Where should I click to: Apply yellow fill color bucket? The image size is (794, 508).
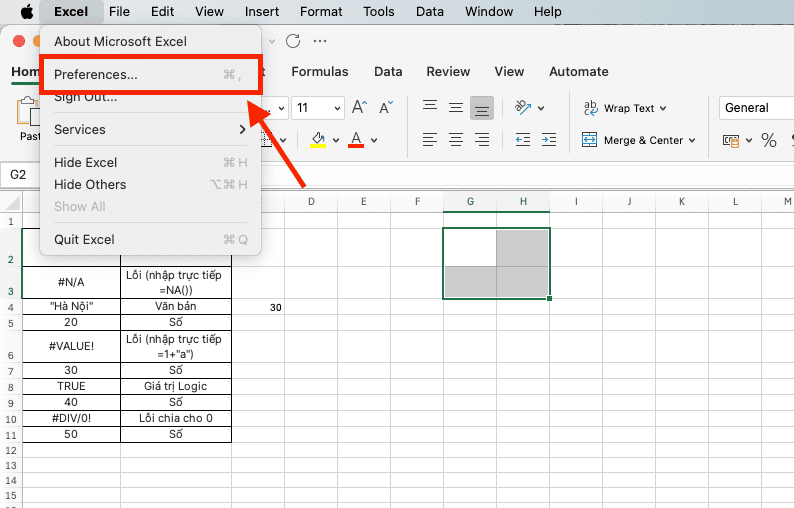318,140
